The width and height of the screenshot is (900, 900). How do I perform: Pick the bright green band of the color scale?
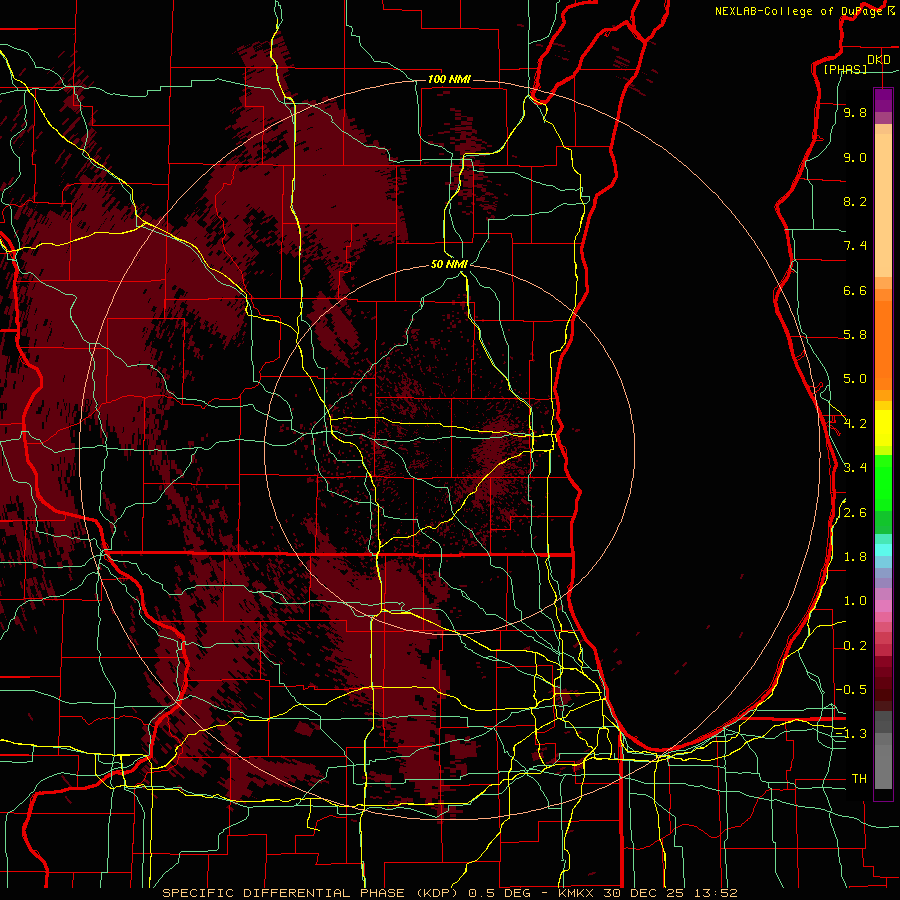tap(883, 483)
